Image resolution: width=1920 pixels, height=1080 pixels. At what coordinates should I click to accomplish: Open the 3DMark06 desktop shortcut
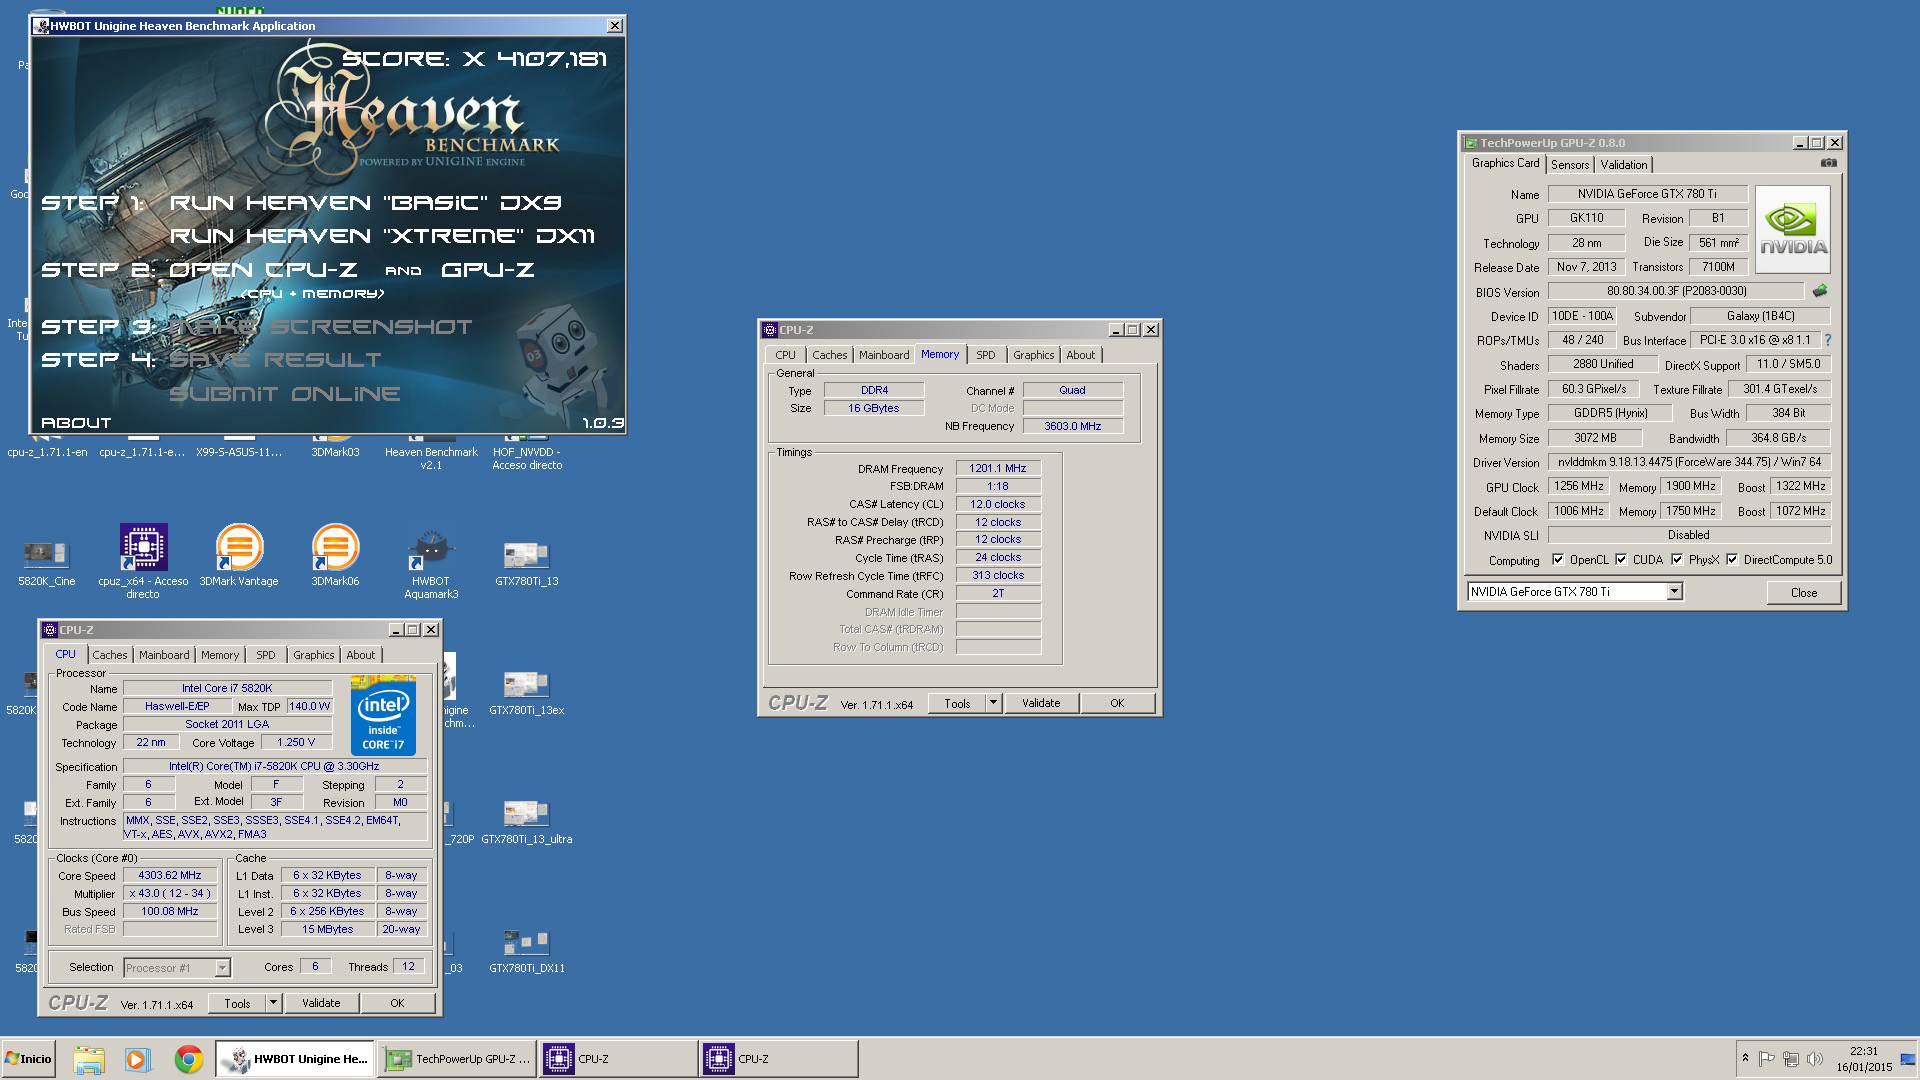[335, 556]
